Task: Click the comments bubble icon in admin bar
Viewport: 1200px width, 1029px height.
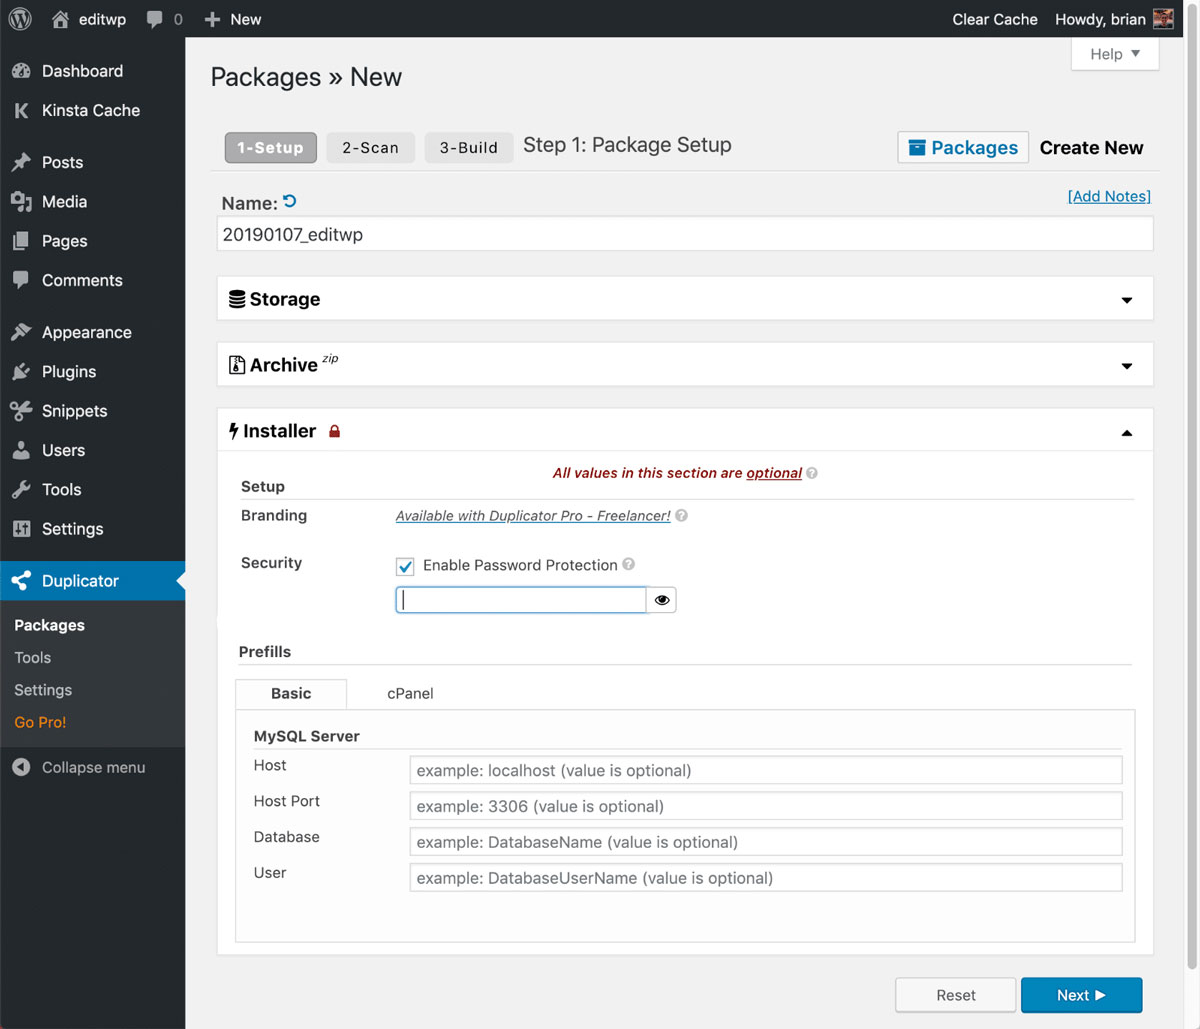Action: tap(154, 19)
